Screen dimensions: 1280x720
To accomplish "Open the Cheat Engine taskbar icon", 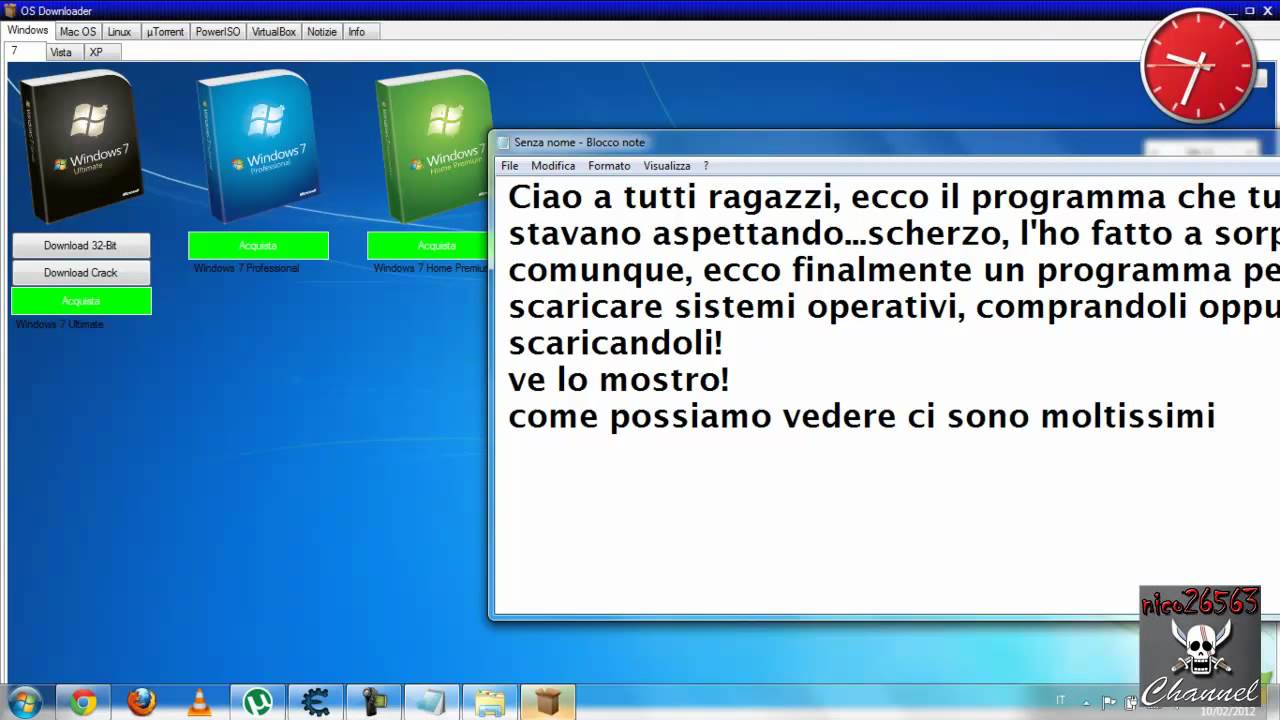I will [x=316, y=703].
